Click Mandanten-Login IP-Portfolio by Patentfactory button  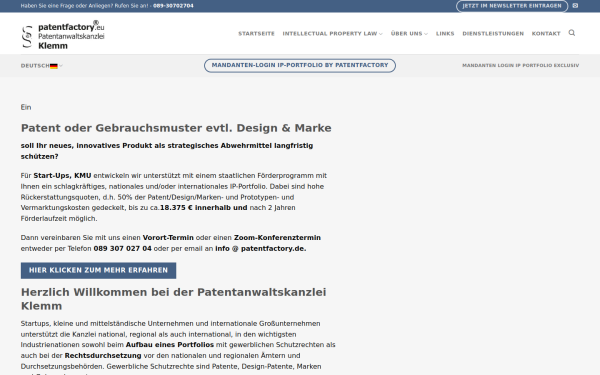pyautogui.click(x=300, y=65)
